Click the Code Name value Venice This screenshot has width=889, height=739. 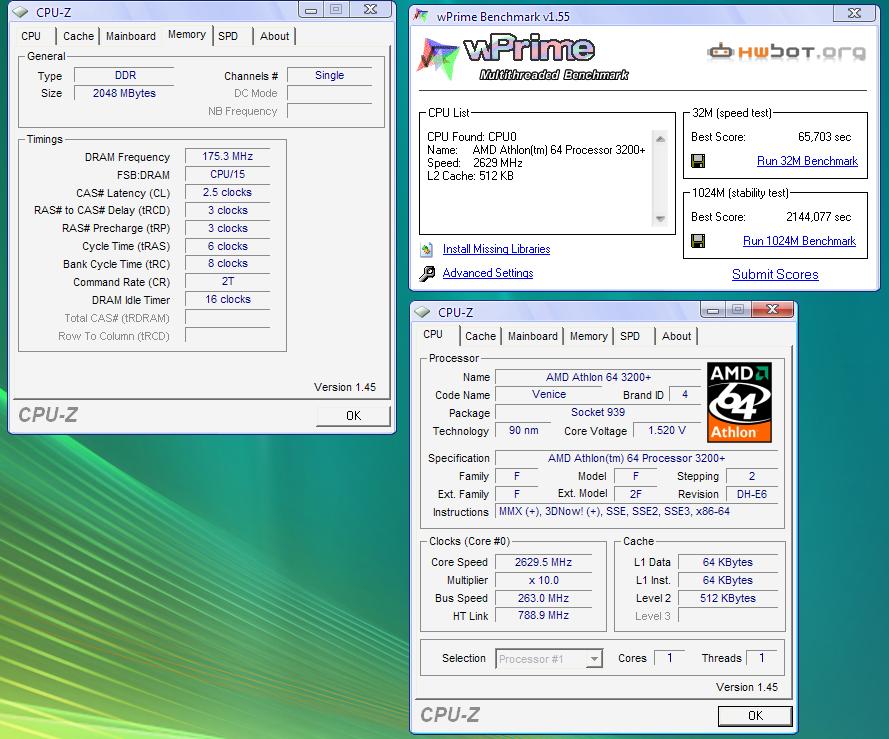[x=548, y=395]
